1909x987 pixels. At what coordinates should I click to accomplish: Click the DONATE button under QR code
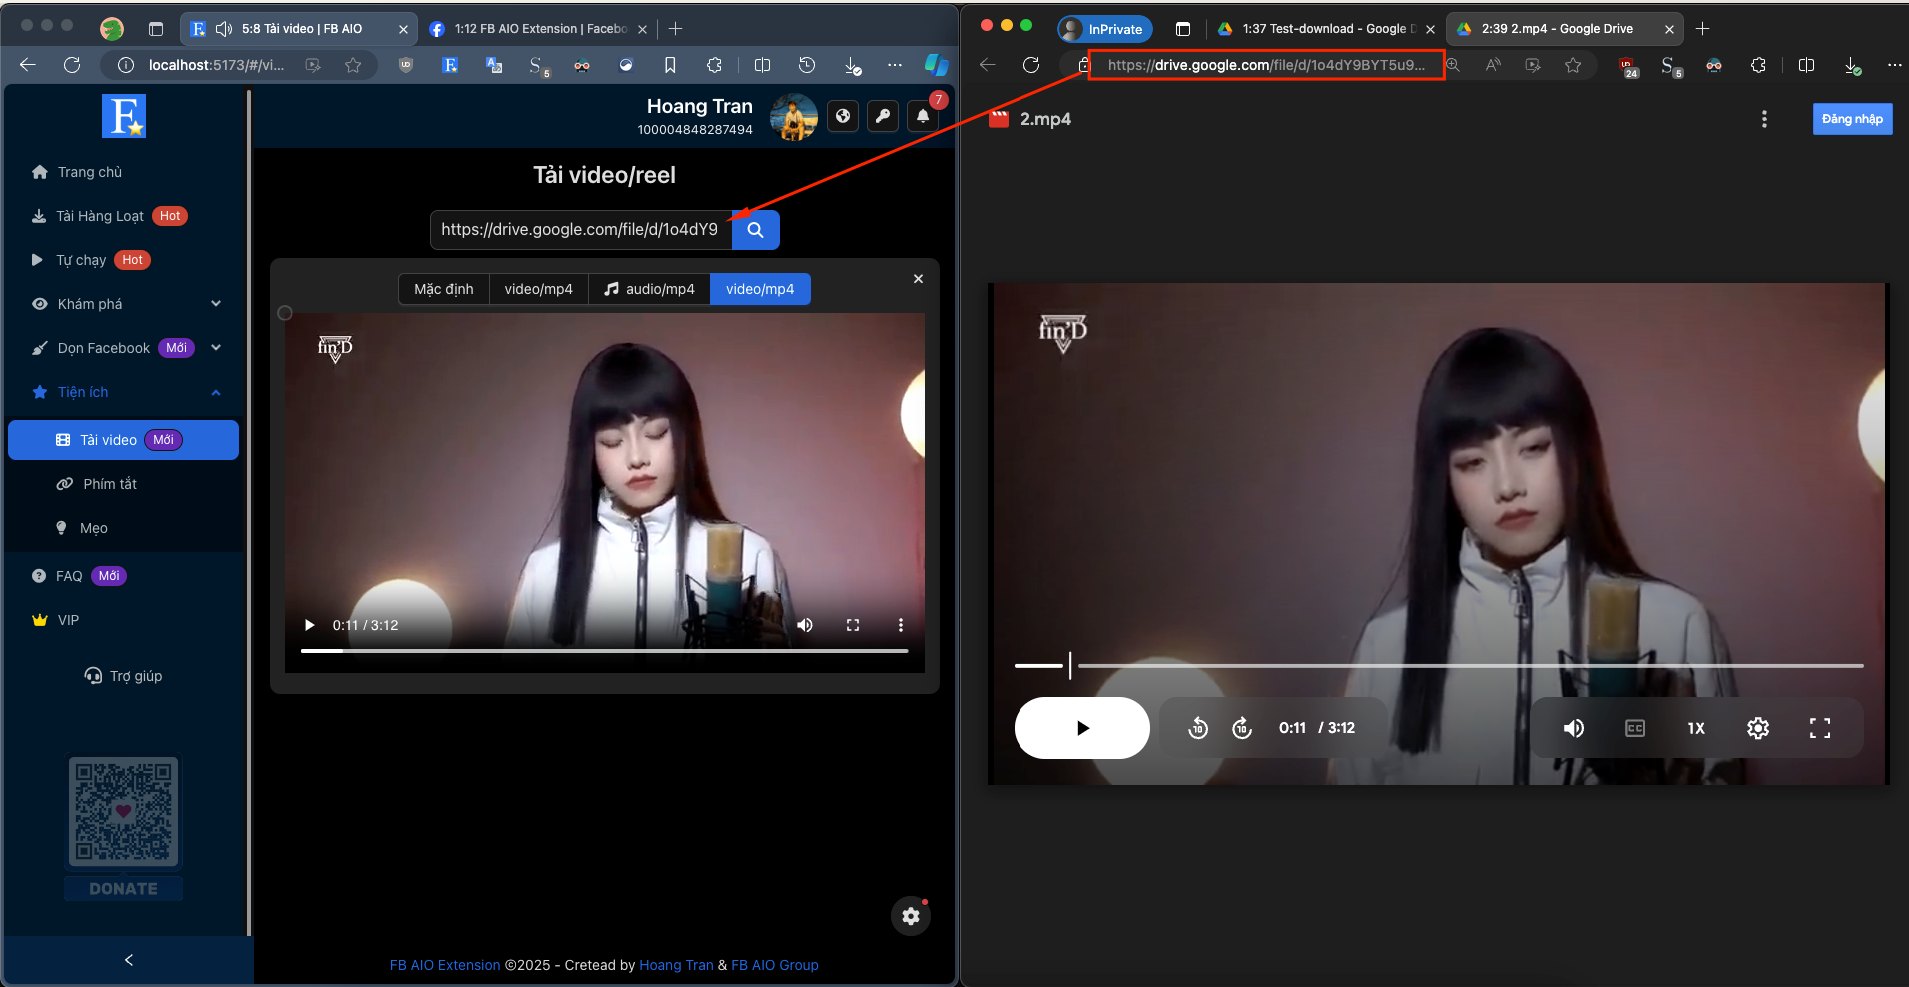(x=123, y=889)
